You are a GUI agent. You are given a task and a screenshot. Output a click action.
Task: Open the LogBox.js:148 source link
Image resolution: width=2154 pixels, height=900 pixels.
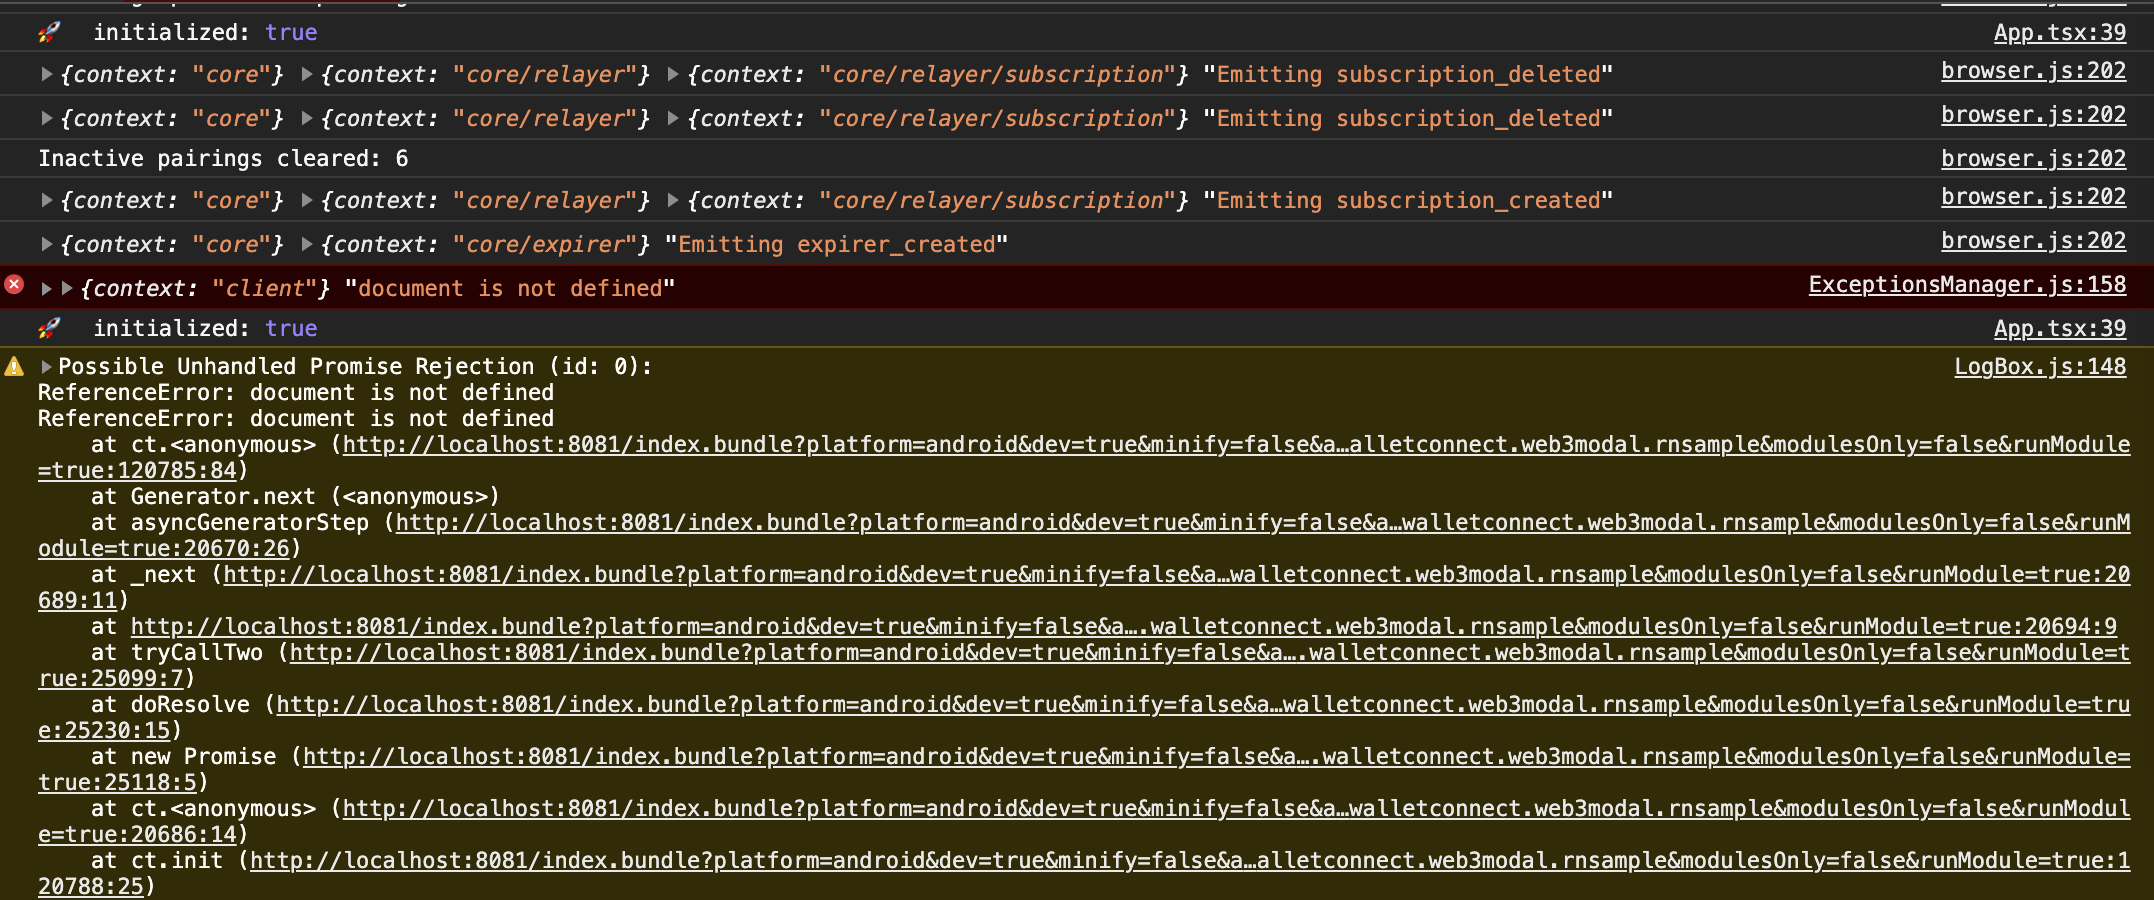(2040, 366)
